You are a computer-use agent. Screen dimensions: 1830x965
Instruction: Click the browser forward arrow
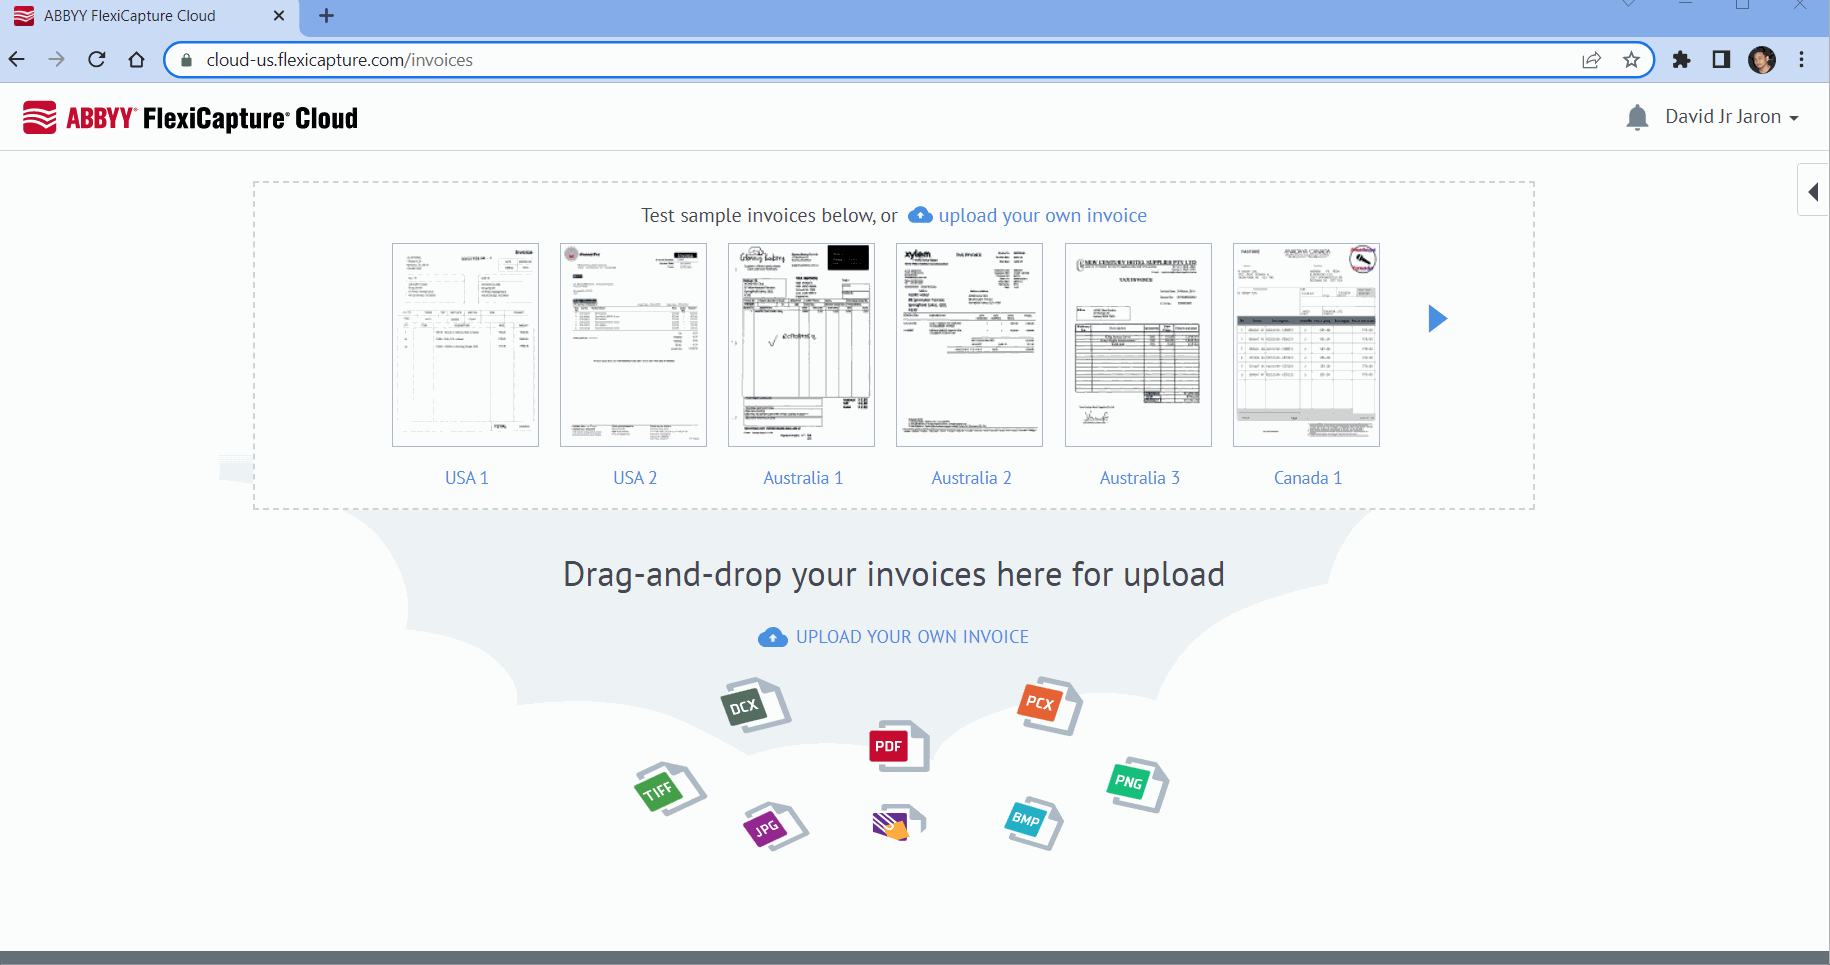pyautogui.click(x=57, y=60)
